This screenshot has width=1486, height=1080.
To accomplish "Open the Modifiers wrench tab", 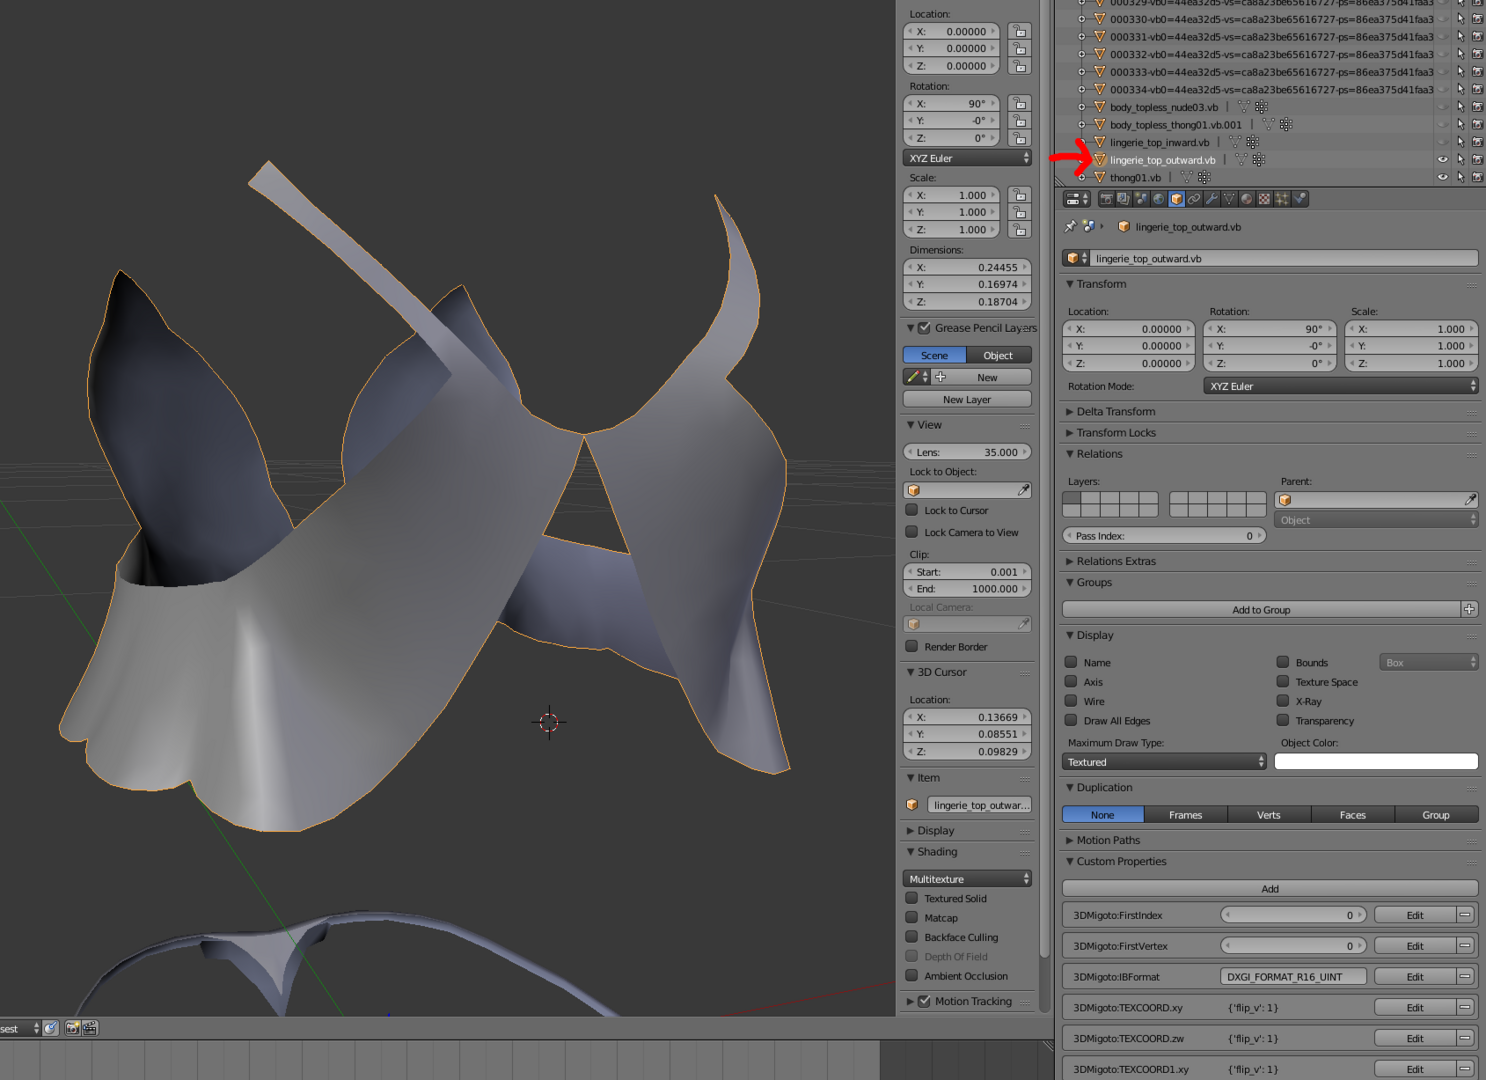I will [1212, 199].
